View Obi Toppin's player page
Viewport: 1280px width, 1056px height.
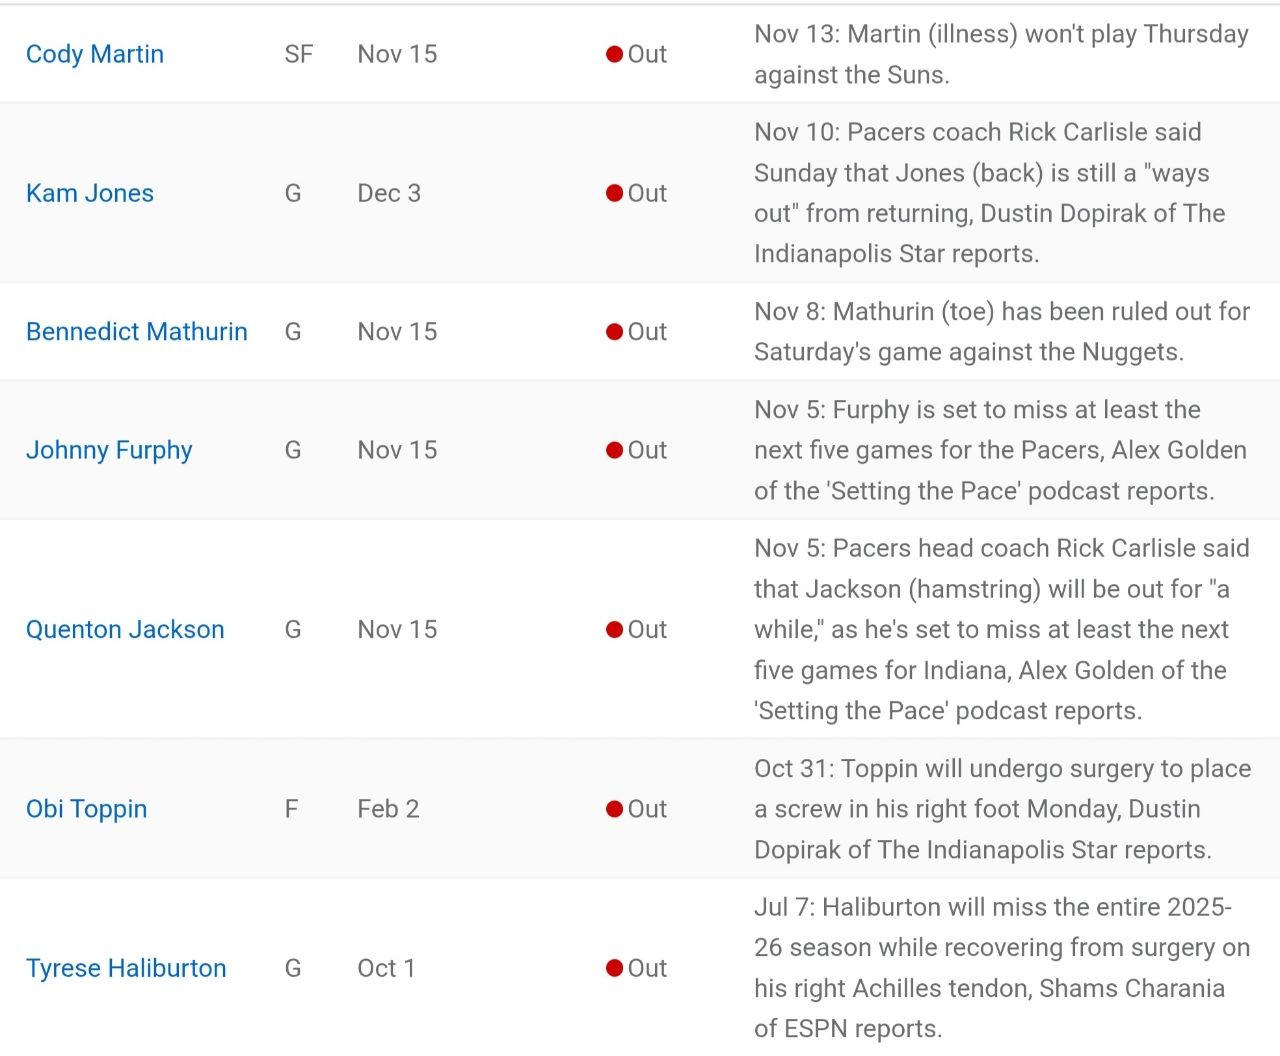pyautogui.click(x=87, y=809)
